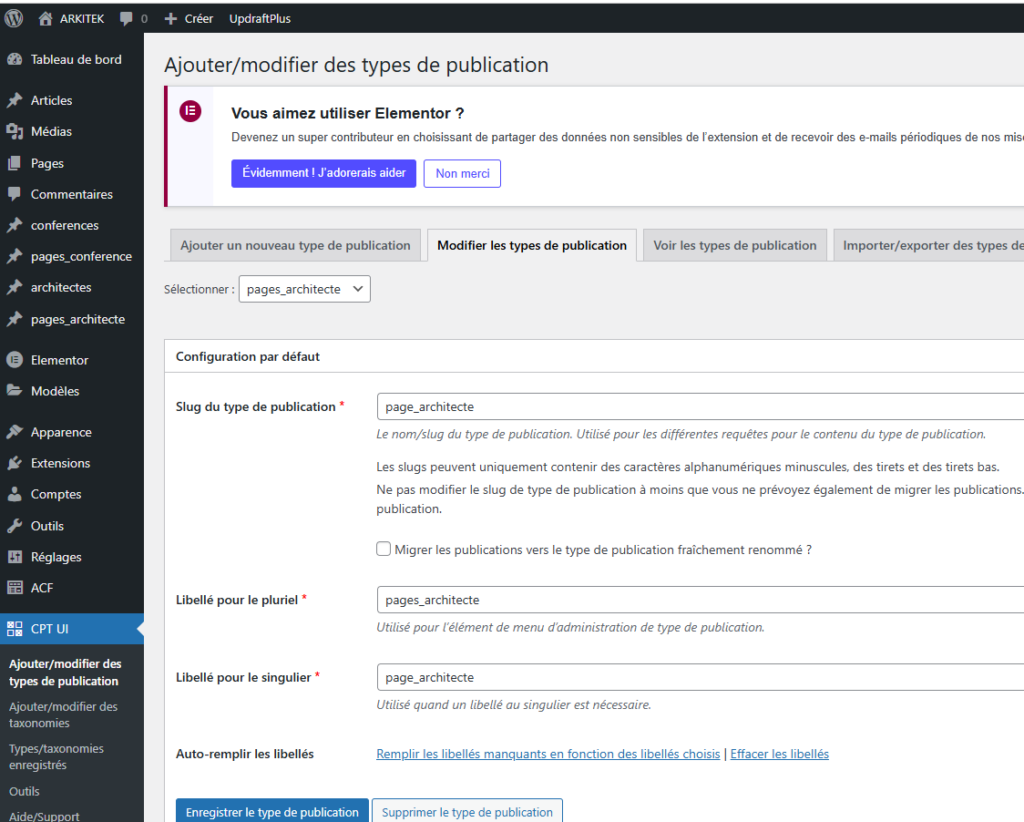This screenshot has width=1024, height=822.
Task: Open the ARKITEK site home icon
Action: pos(45,19)
